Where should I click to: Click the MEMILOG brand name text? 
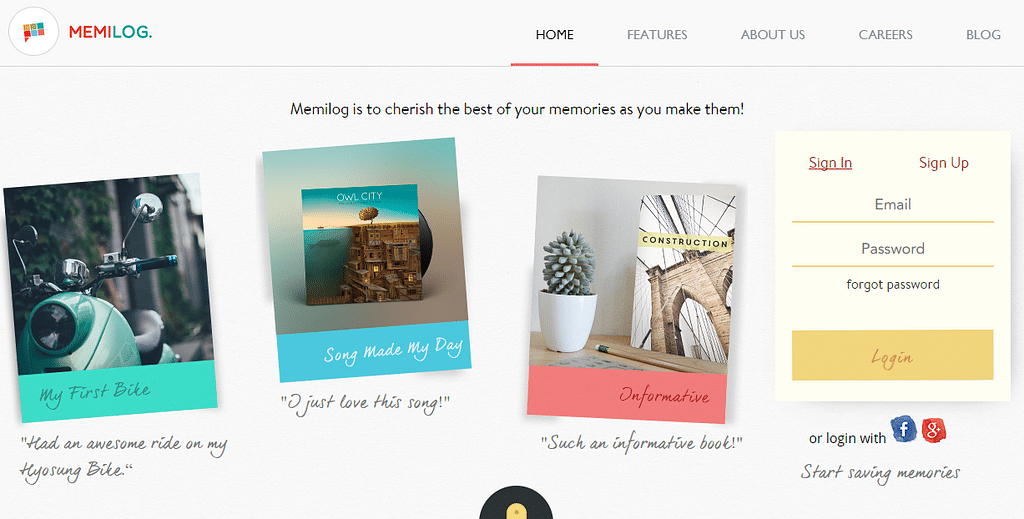(x=110, y=31)
